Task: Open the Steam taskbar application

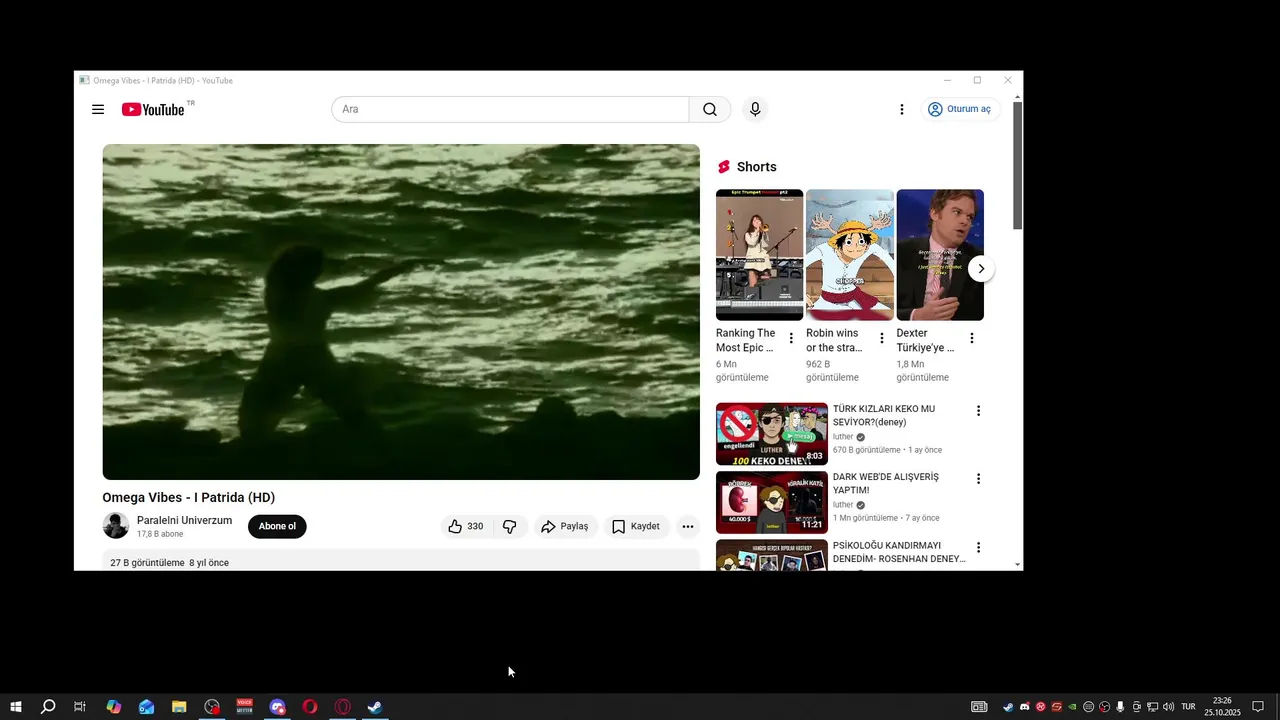Action: click(375, 707)
